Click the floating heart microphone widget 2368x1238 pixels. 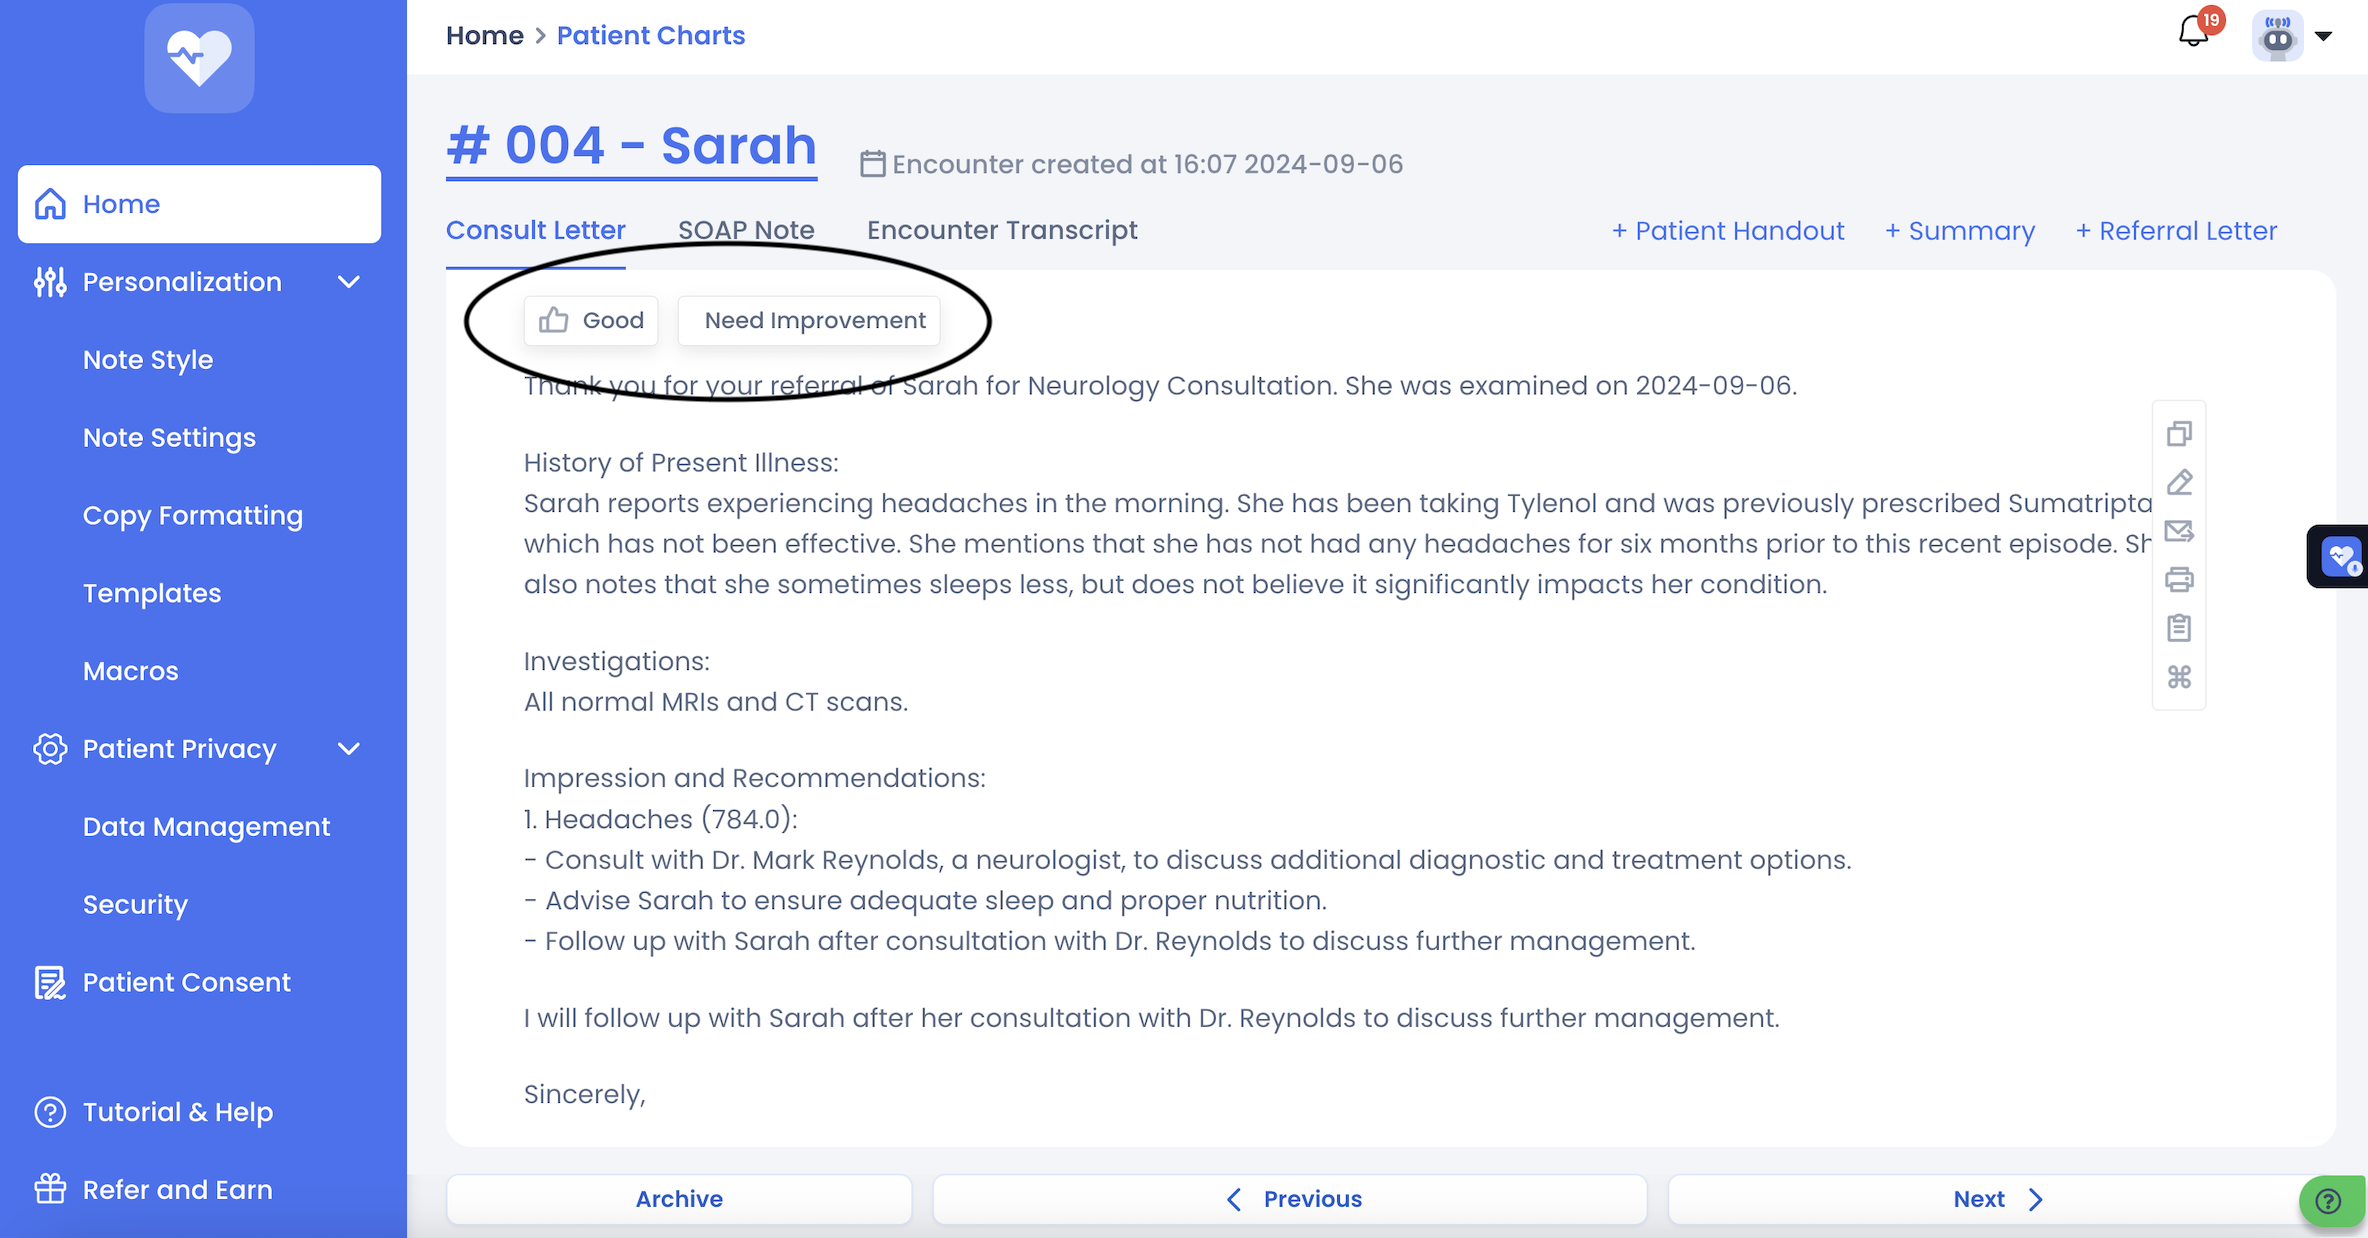click(2340, 556)
